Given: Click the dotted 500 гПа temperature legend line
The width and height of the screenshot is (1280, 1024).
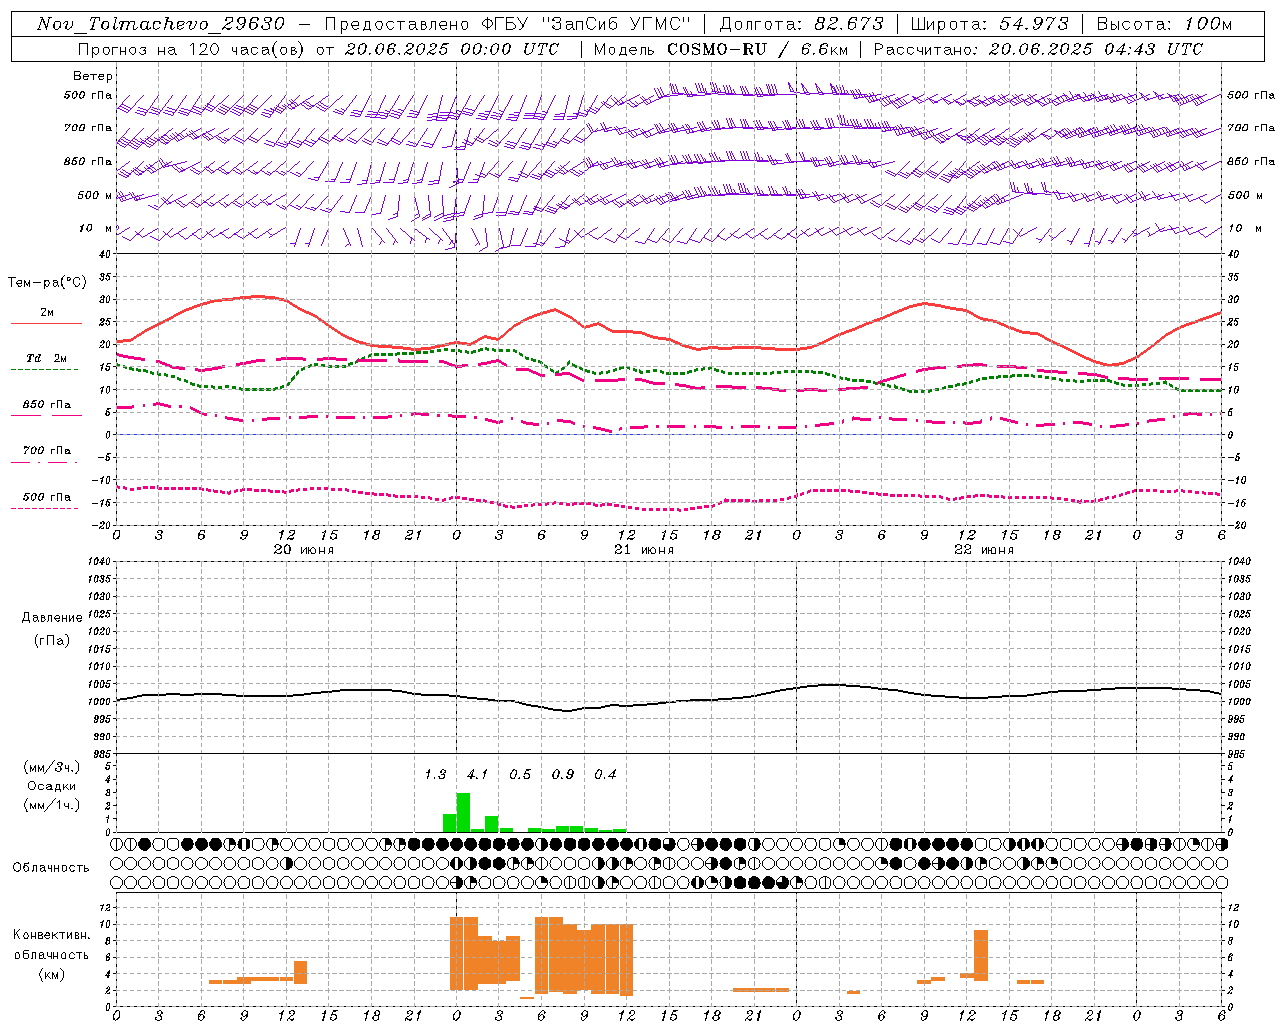Looking at the screenshot, I should 44,508.
